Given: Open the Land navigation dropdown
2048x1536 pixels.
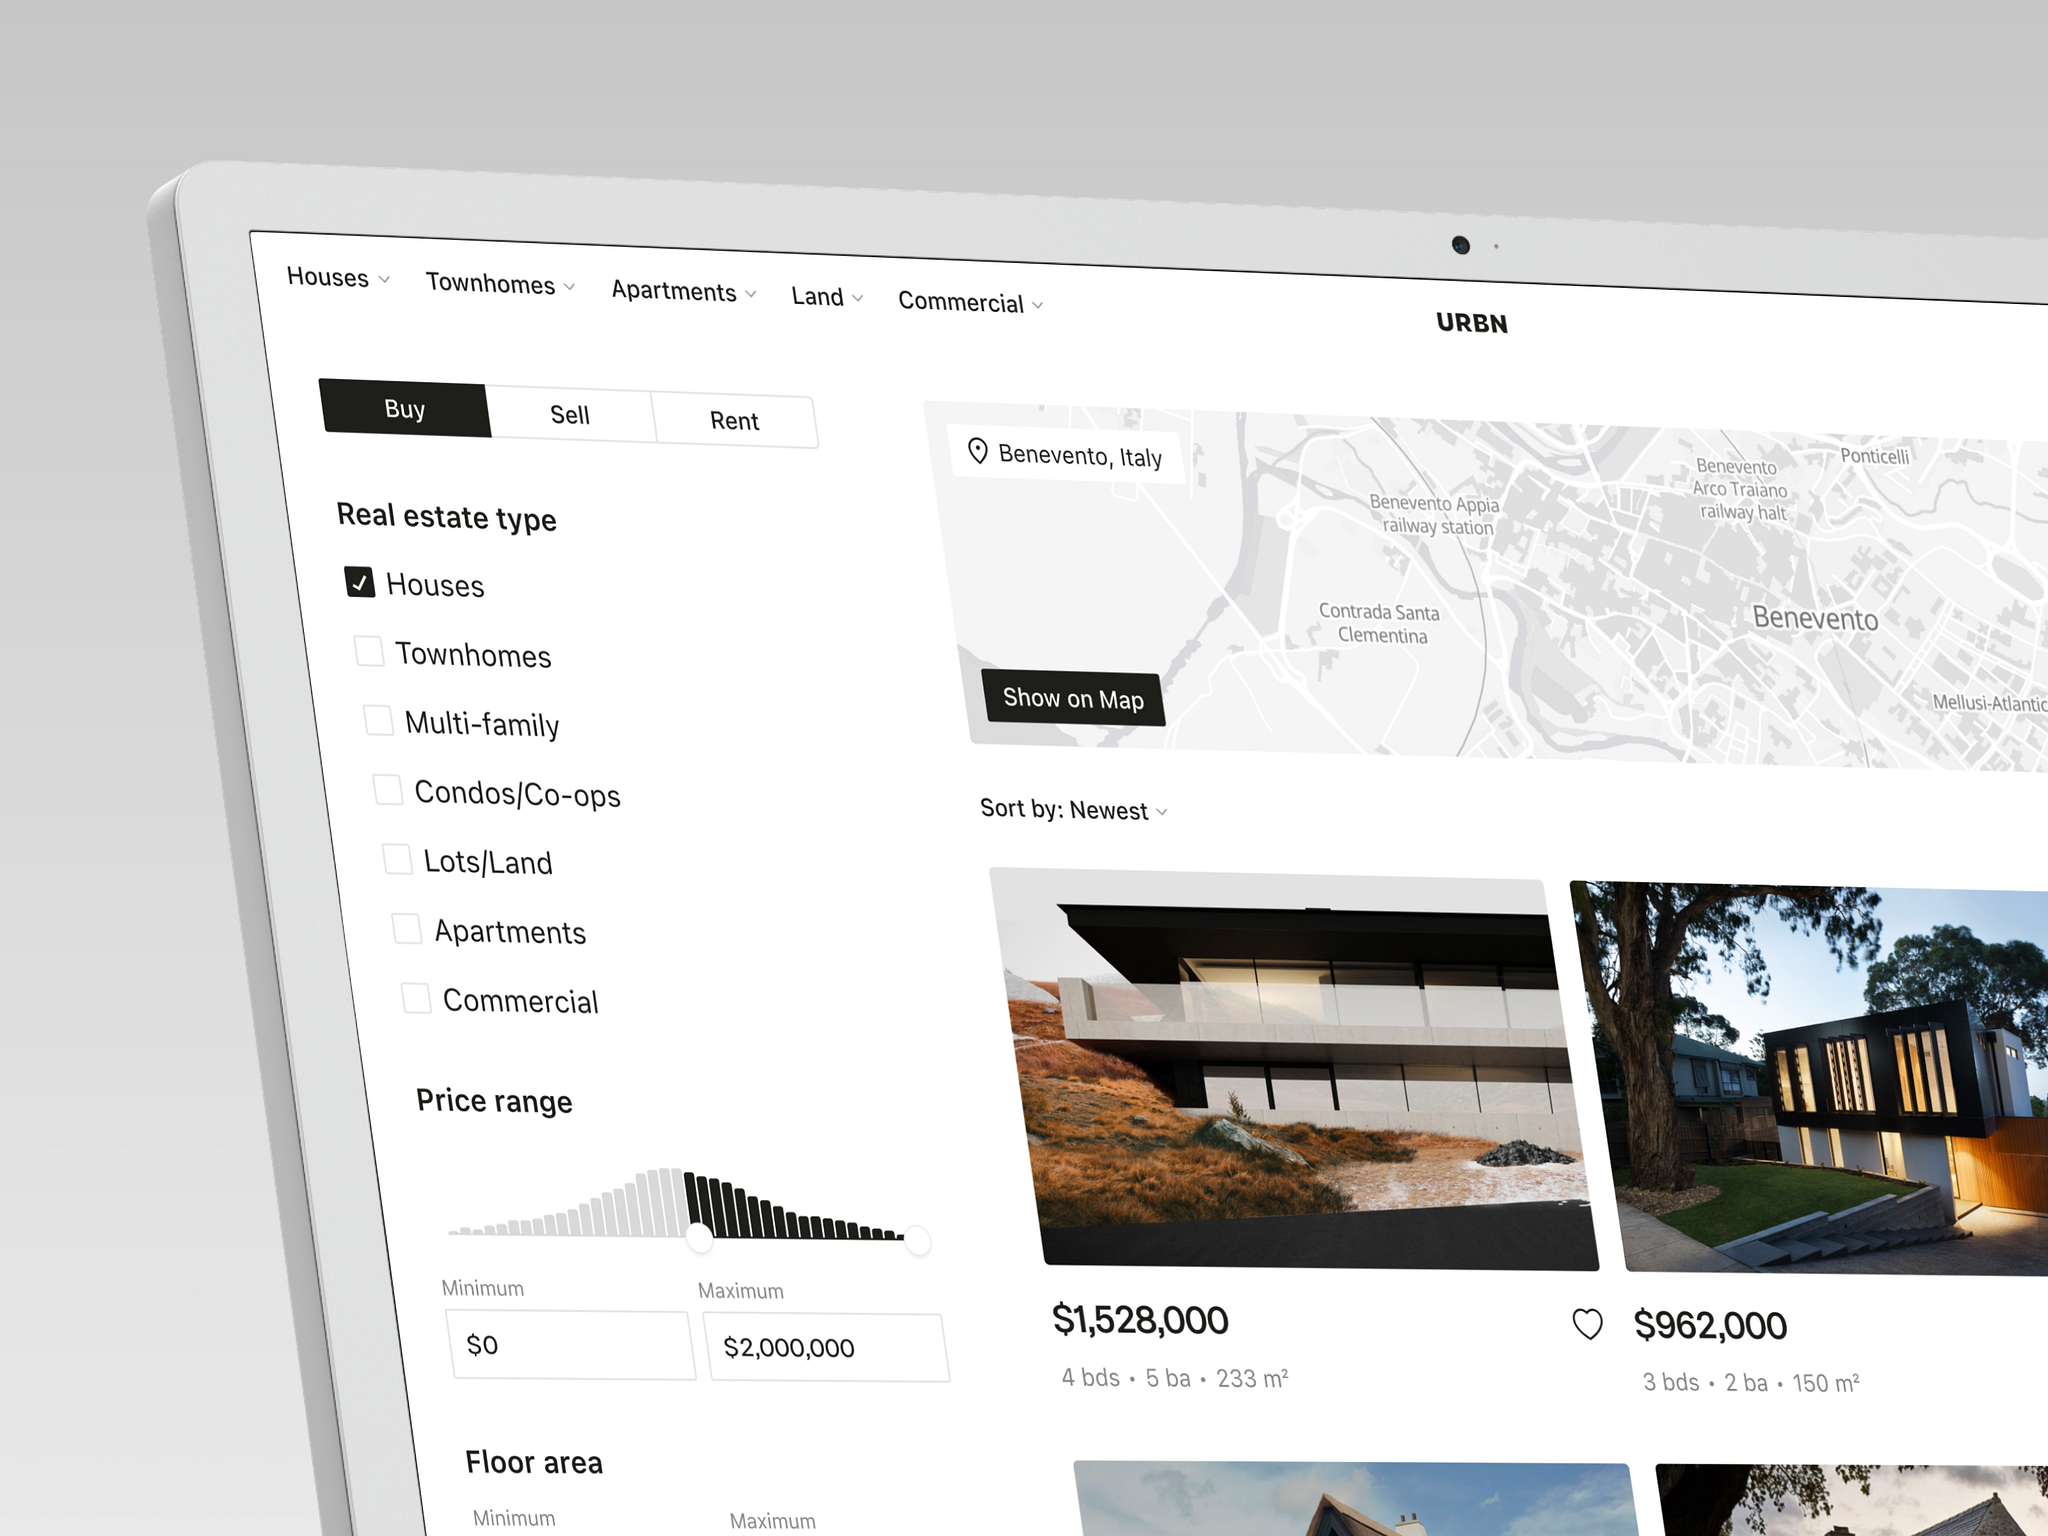Looking at the screenshot, I should coord(827,297).
